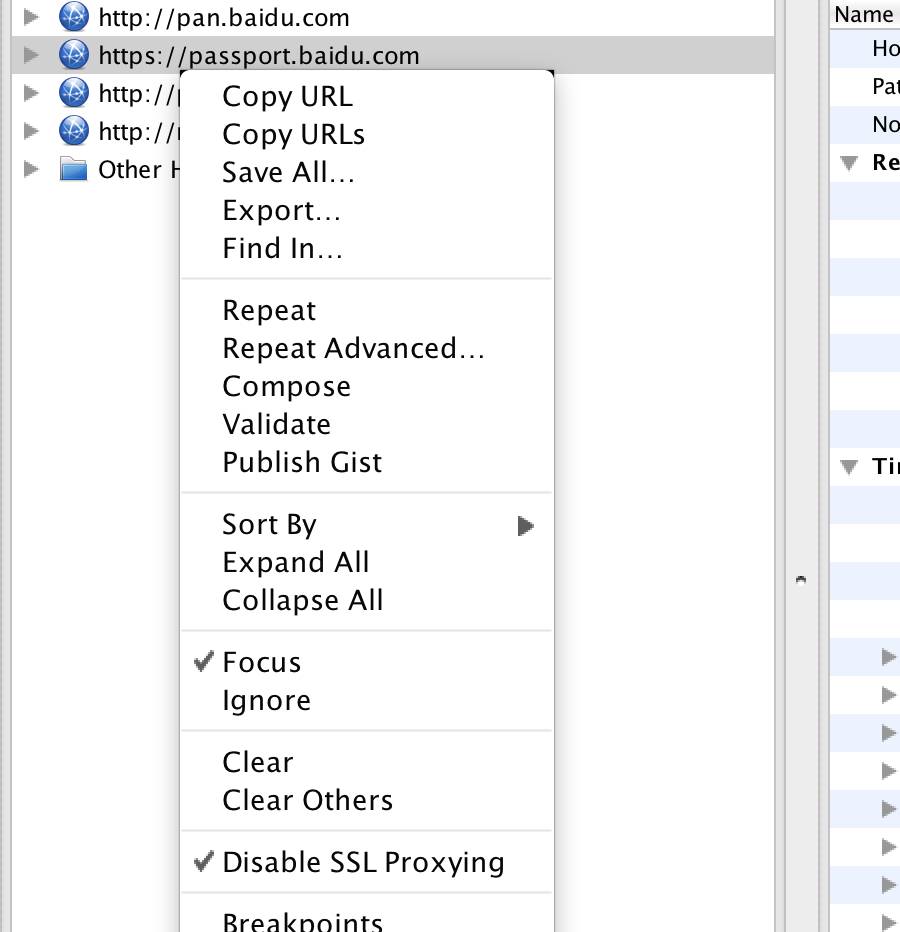Screen dimensions: 900x932
Task: Collapse the Timing section in the details panel
Action: click(x=848, y=466)
